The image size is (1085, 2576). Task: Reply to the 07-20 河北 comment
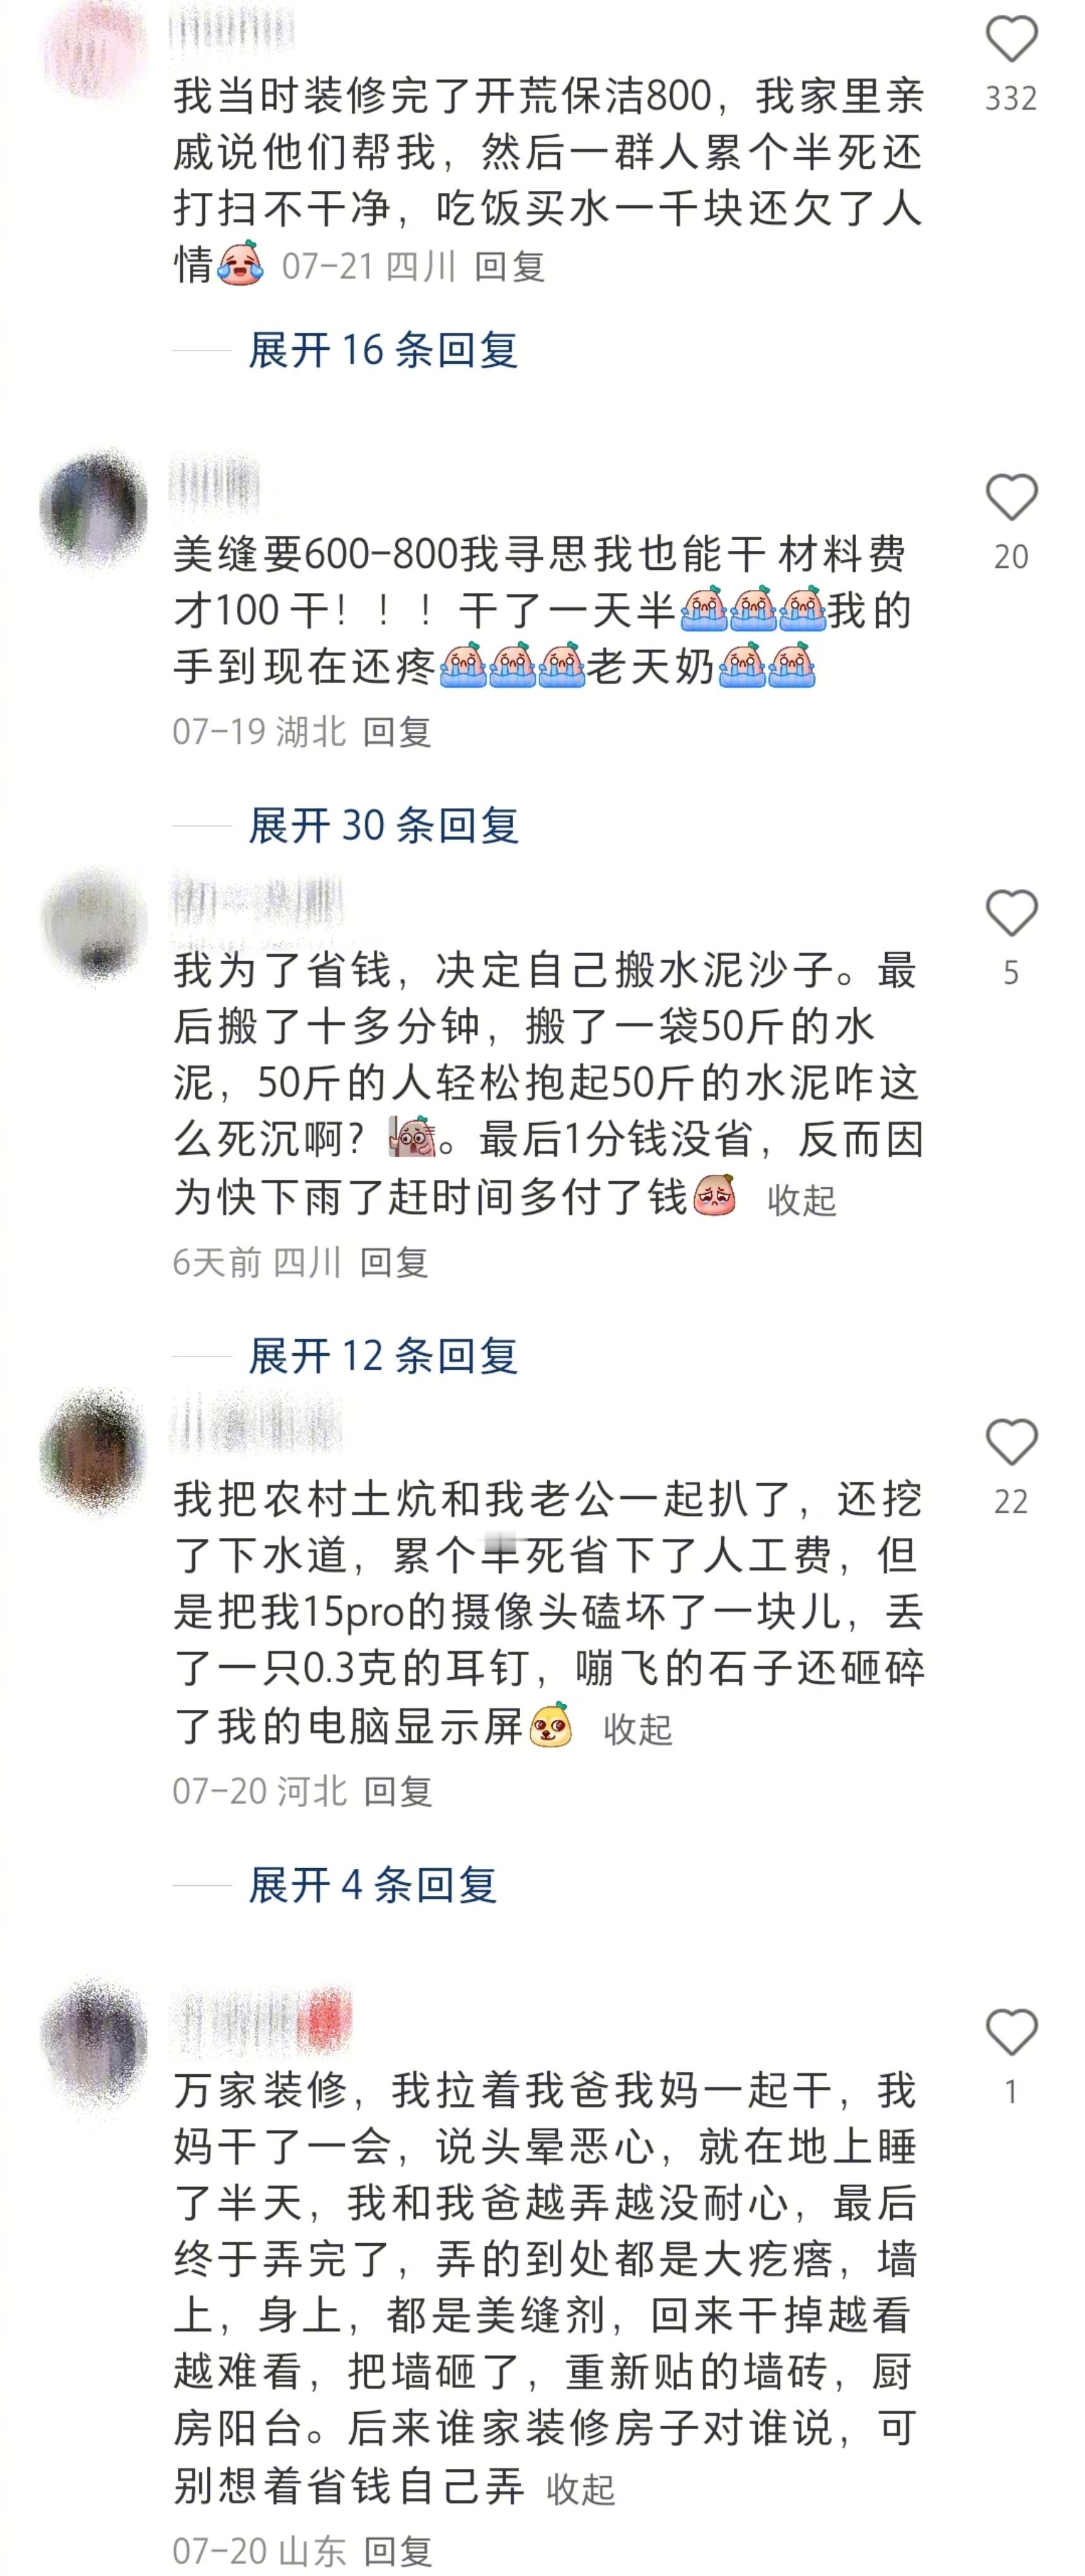397,1791
